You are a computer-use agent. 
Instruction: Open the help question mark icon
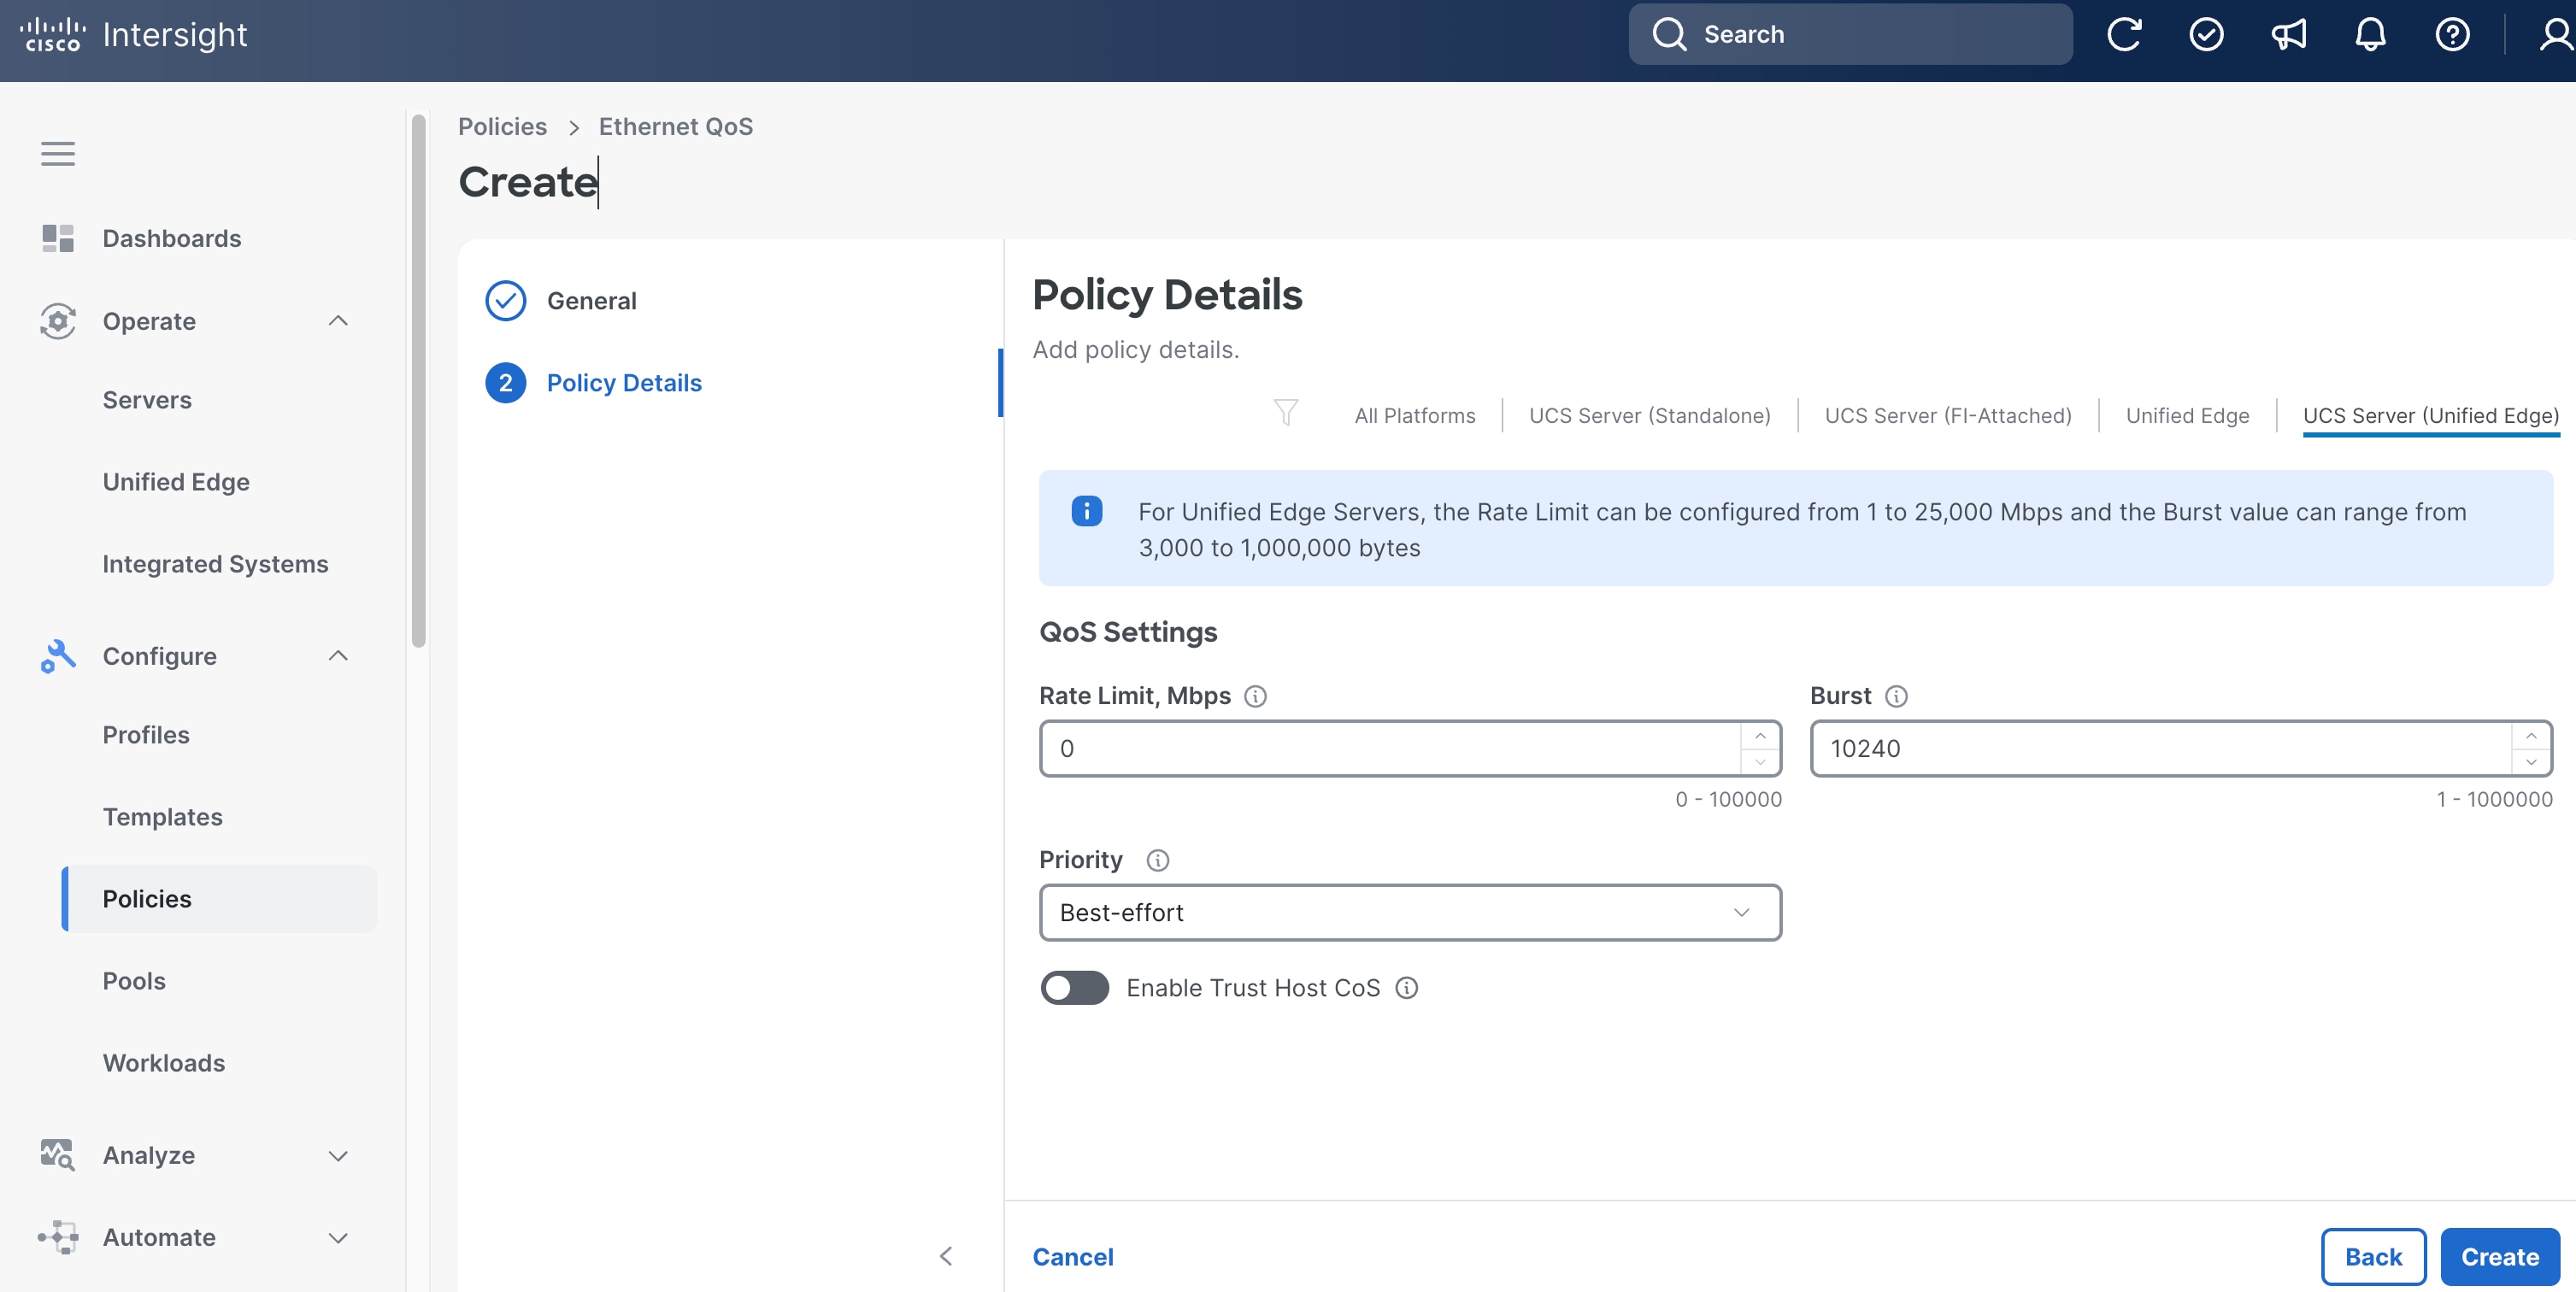[x=2452, y=34]
